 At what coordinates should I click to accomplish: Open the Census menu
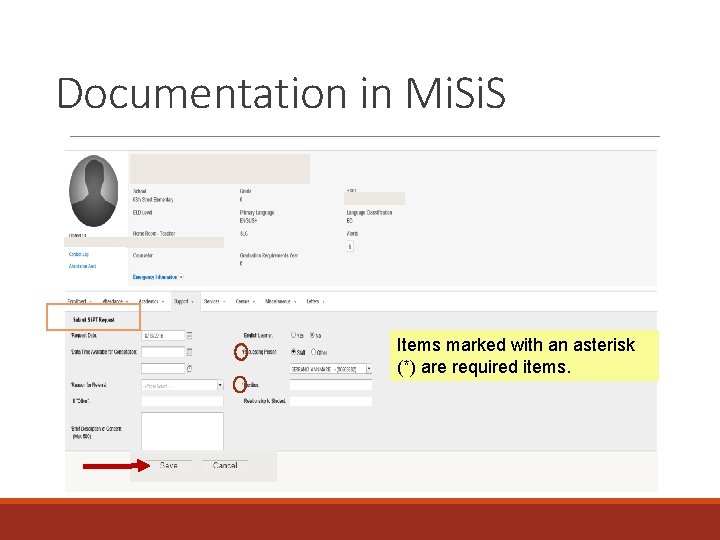pos(245,302)
